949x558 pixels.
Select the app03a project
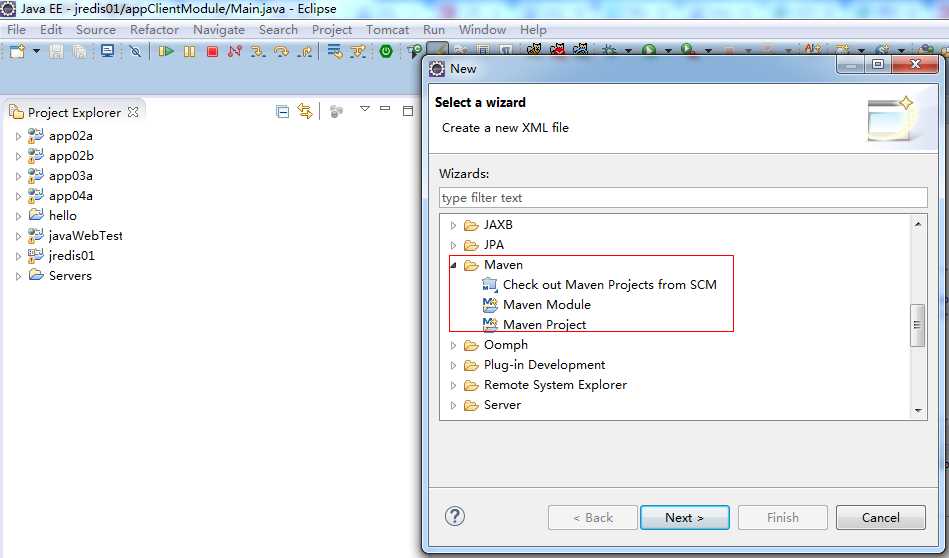tap(71, 176)
